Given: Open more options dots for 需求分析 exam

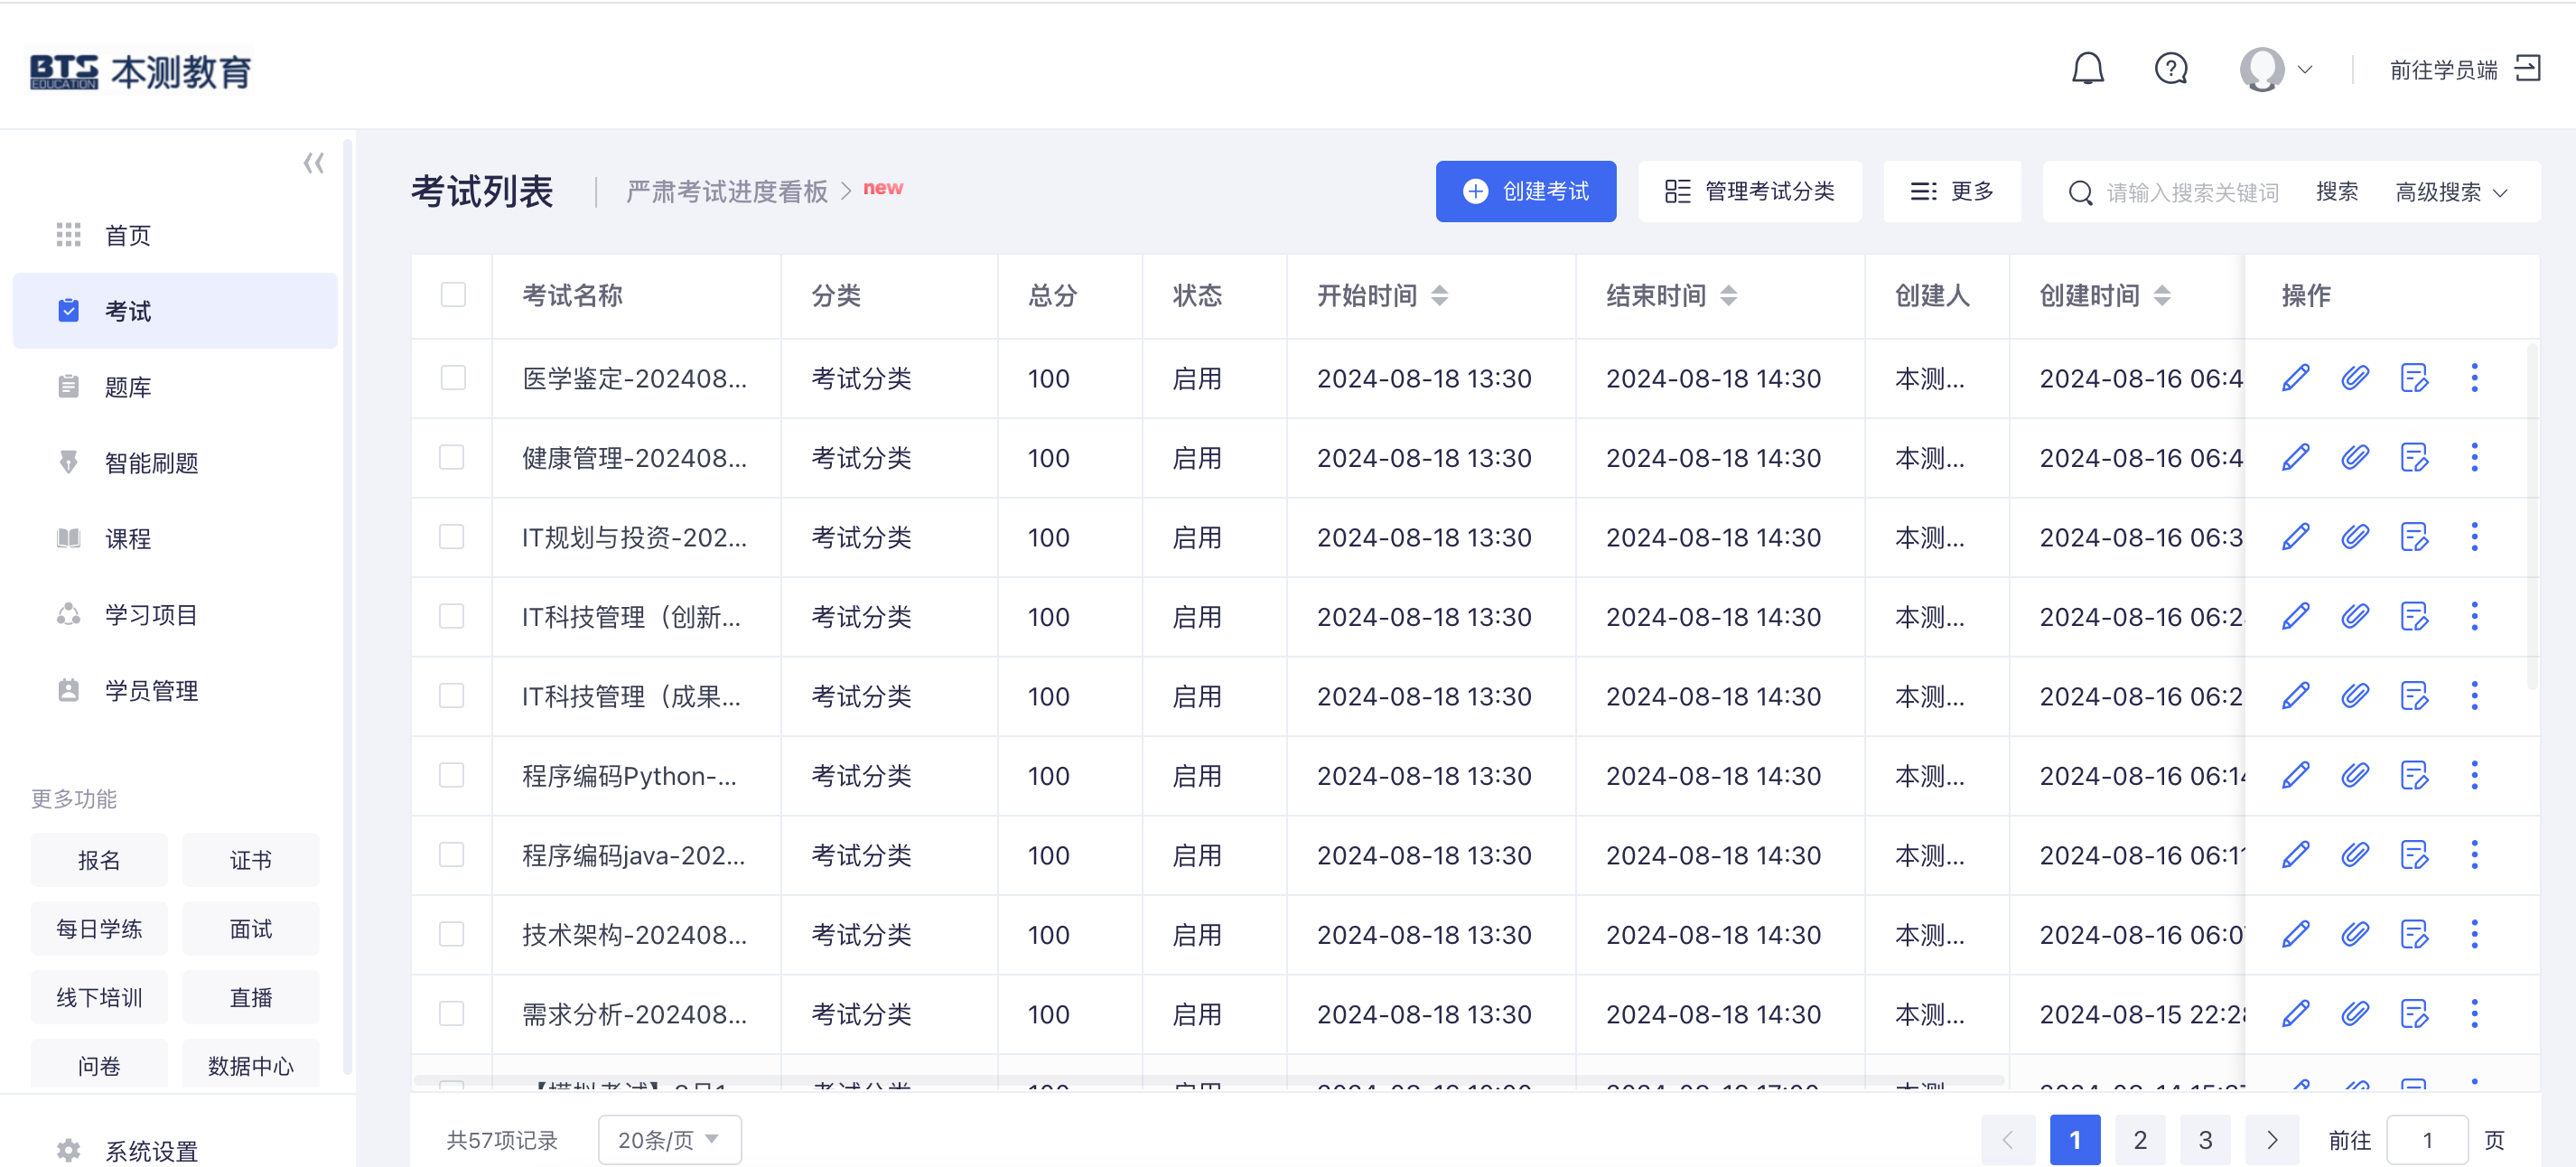Looking at the screenshot, I should (2475, 1014).
